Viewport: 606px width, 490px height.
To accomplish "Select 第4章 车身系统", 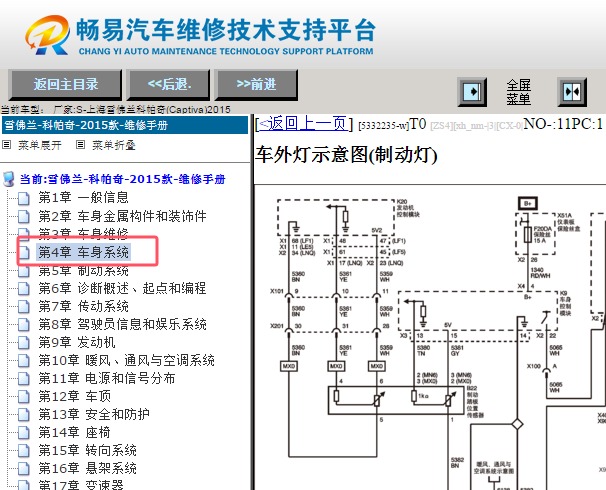I will (x=83, y=252).
